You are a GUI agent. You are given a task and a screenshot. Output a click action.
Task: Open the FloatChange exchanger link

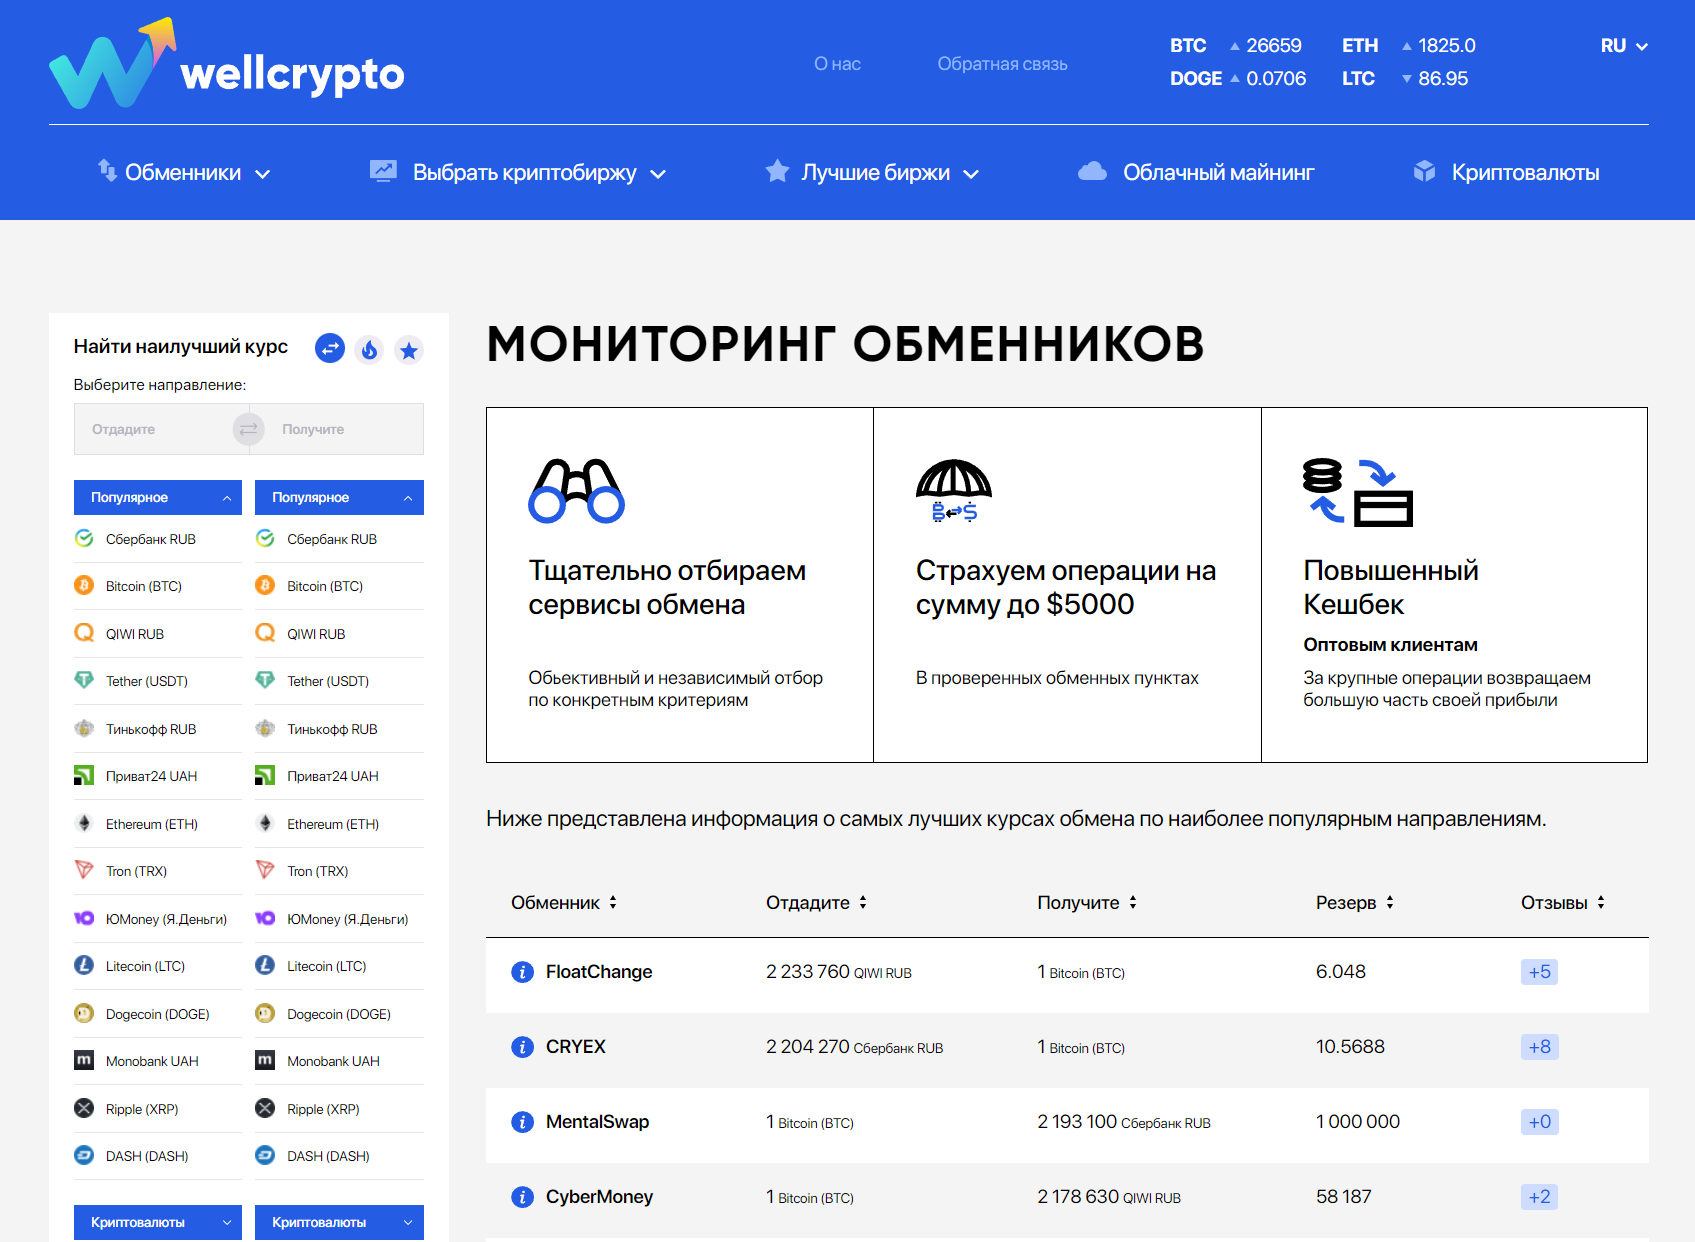(599, 972)
